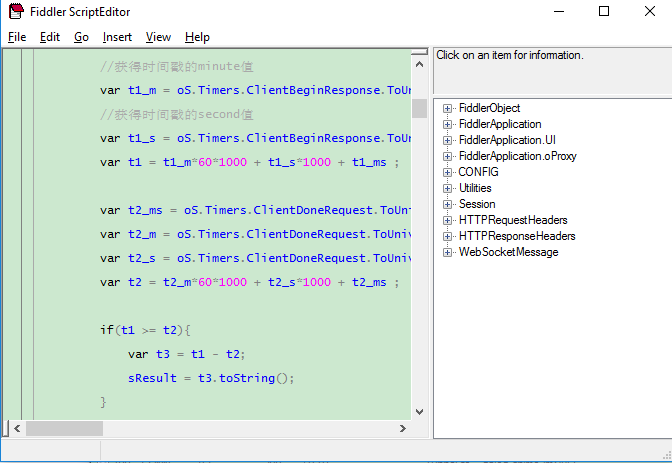The image size is (672, 463).
Task: Expand the FiddlerApplication.UI node
Action: click(447, 141)
